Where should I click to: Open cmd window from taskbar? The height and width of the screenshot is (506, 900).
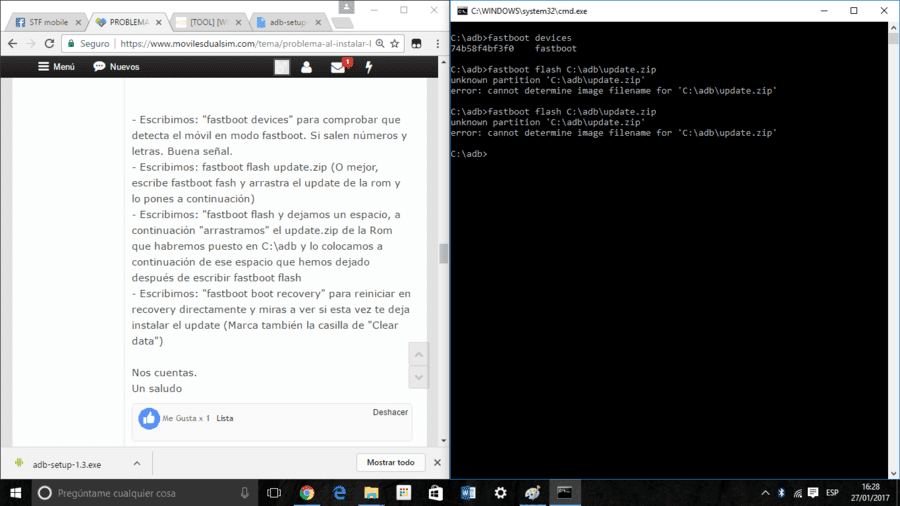pos(565,493)
